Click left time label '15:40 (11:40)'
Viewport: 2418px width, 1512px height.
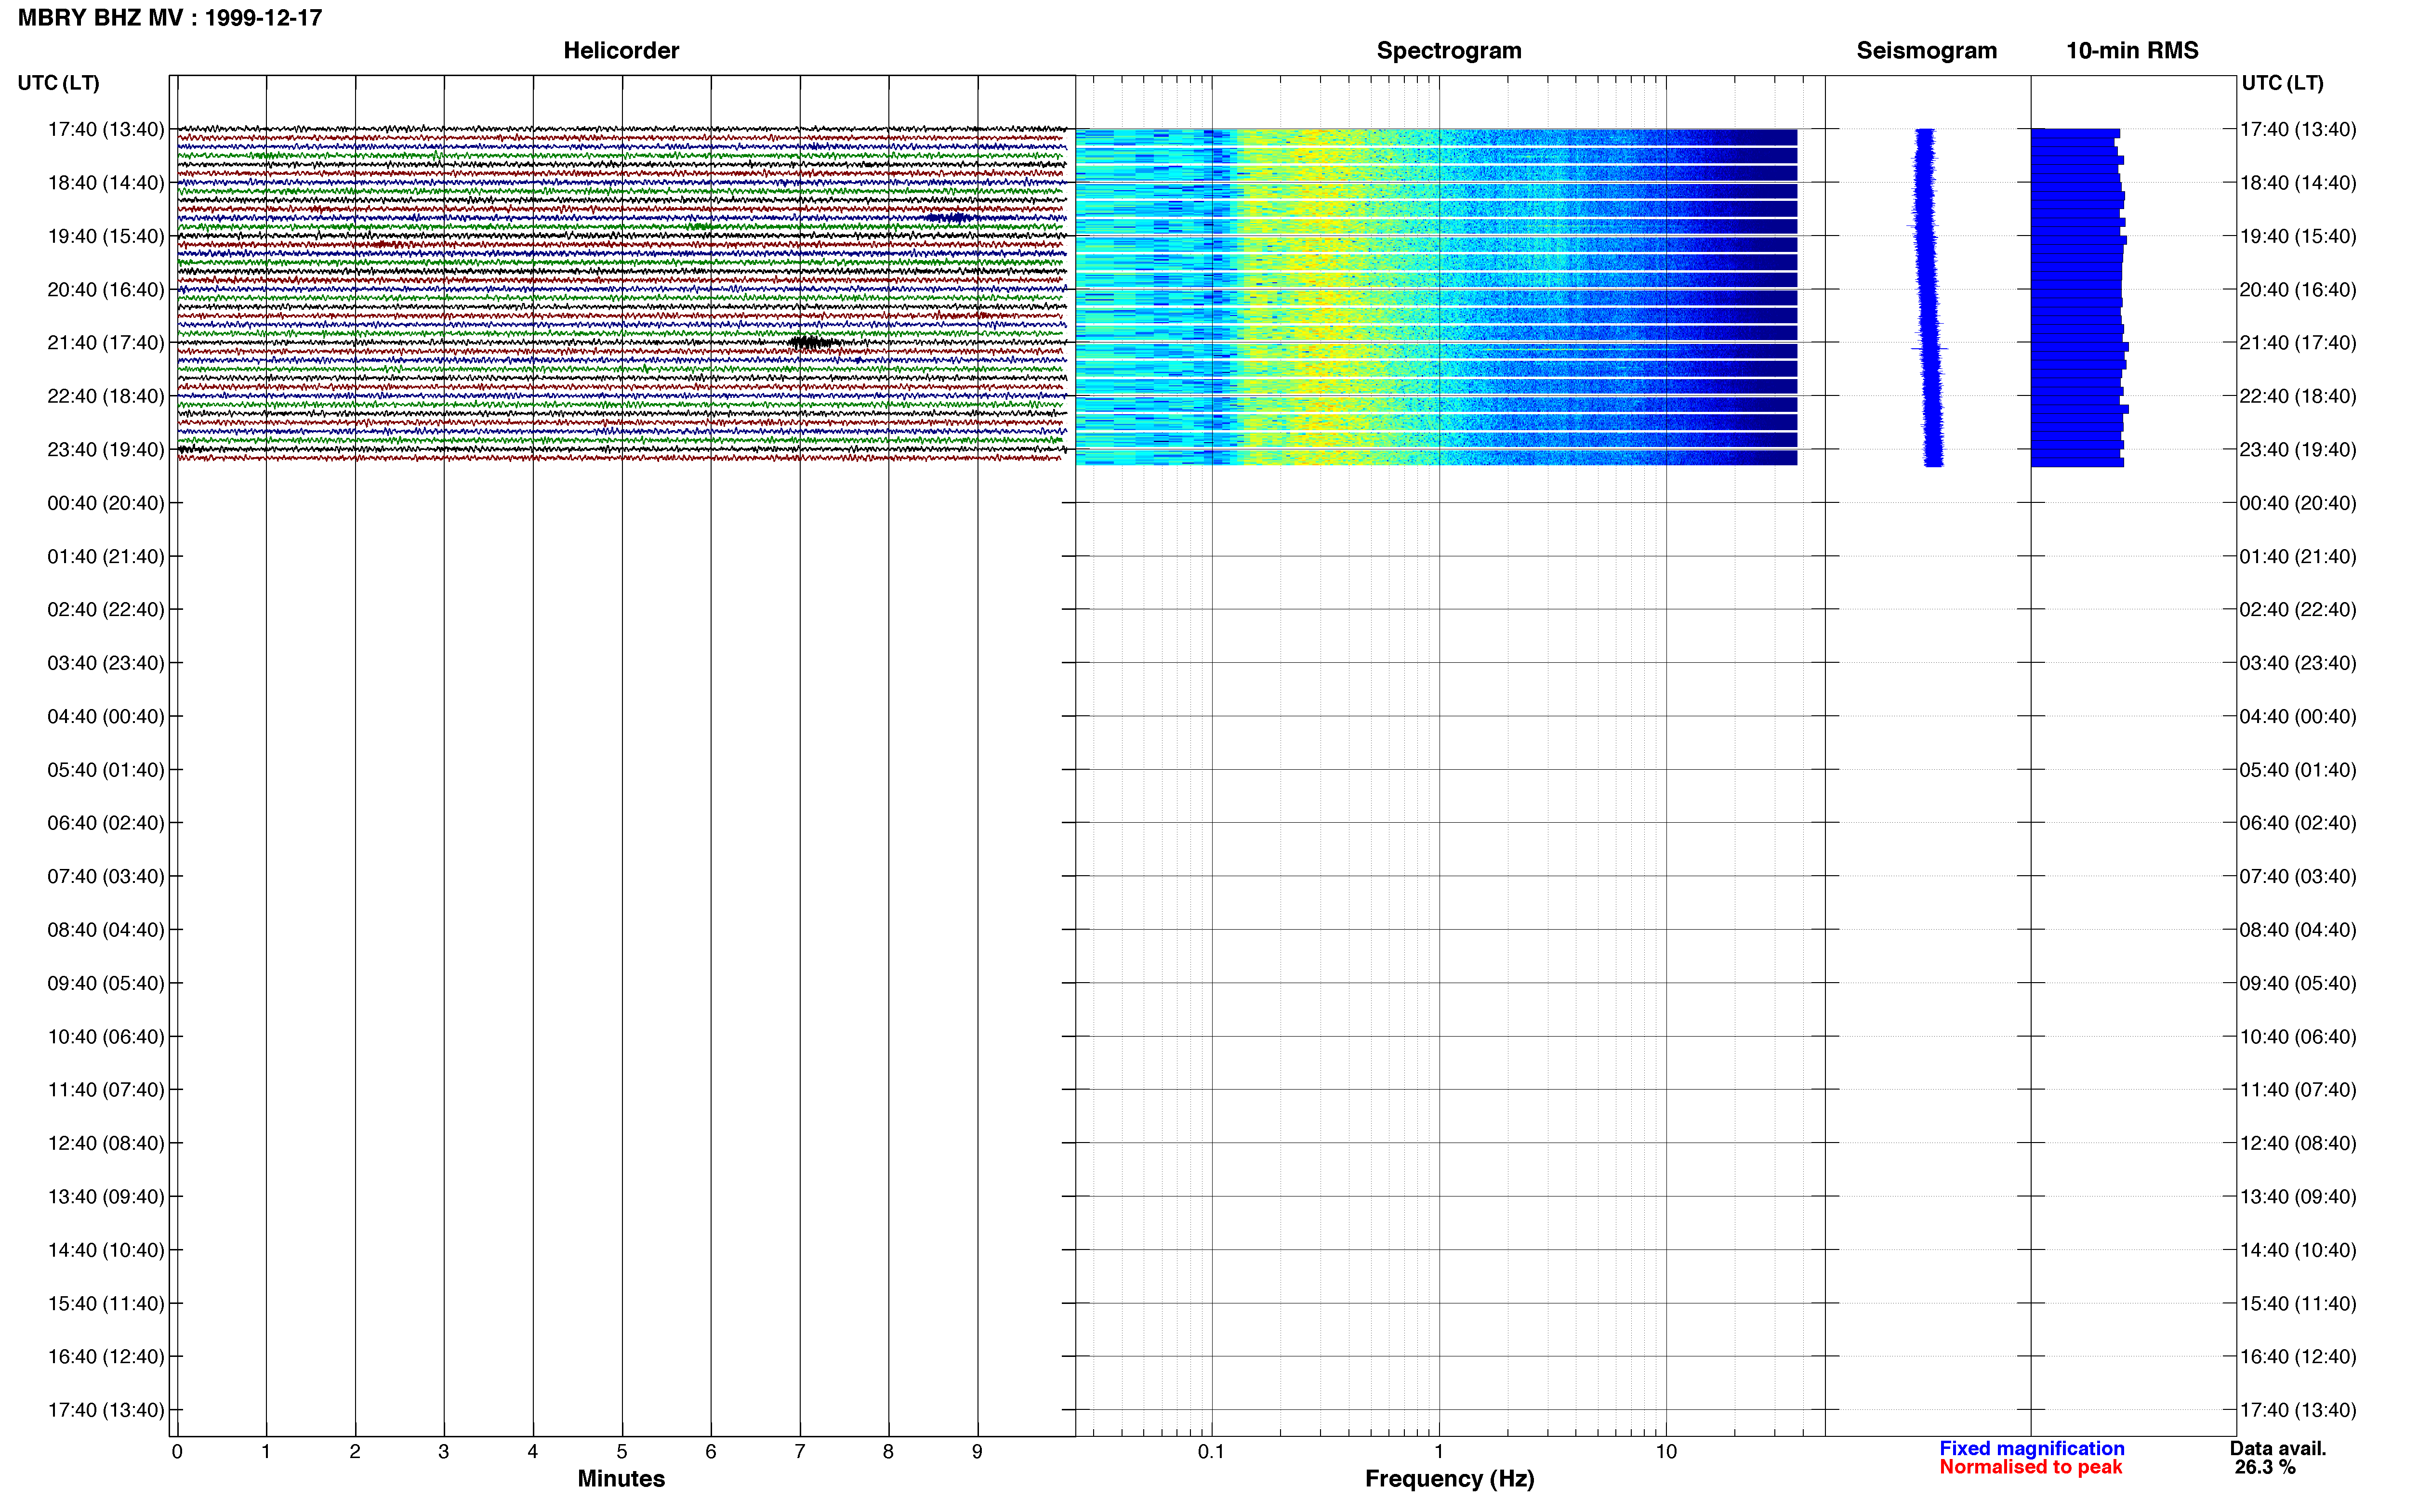pos(106,1304)
